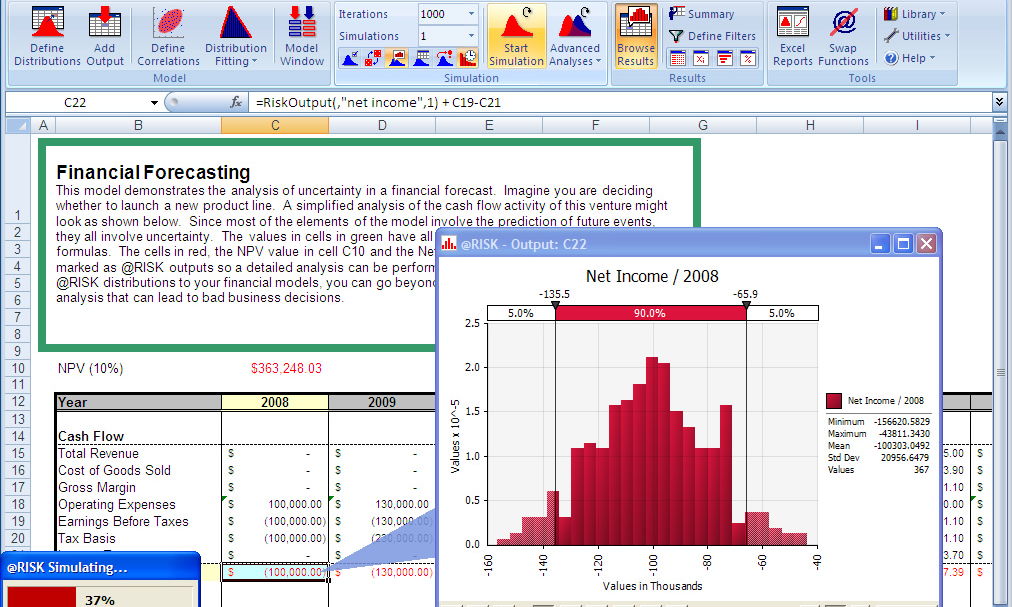Click insert function fx icon
The image size is (1012, 607).
coord(236,102)
